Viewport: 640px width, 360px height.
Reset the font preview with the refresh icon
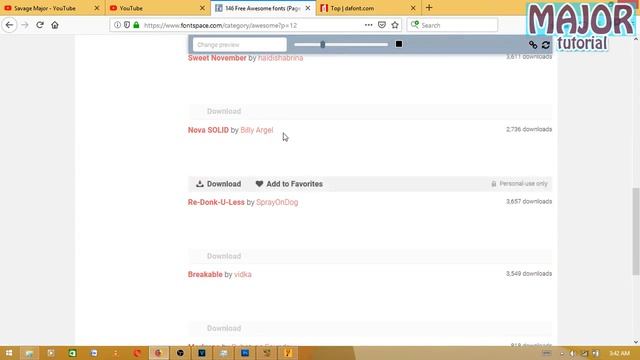click(546, 44)
